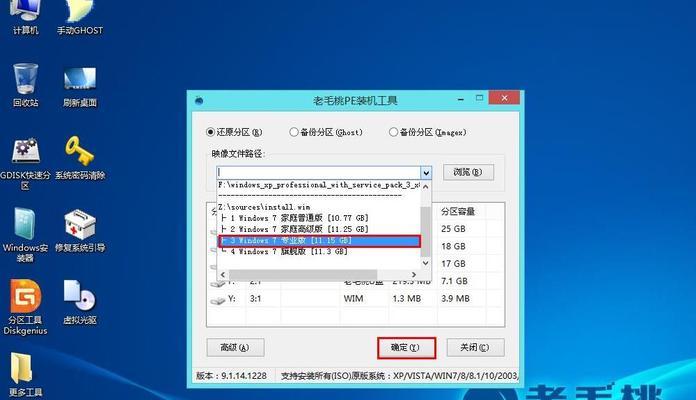Image resolution: width=696 pixels, height=400 pixels.
Task: Launch the GDISK快速分区 icon
Action: tap(25, 164)
